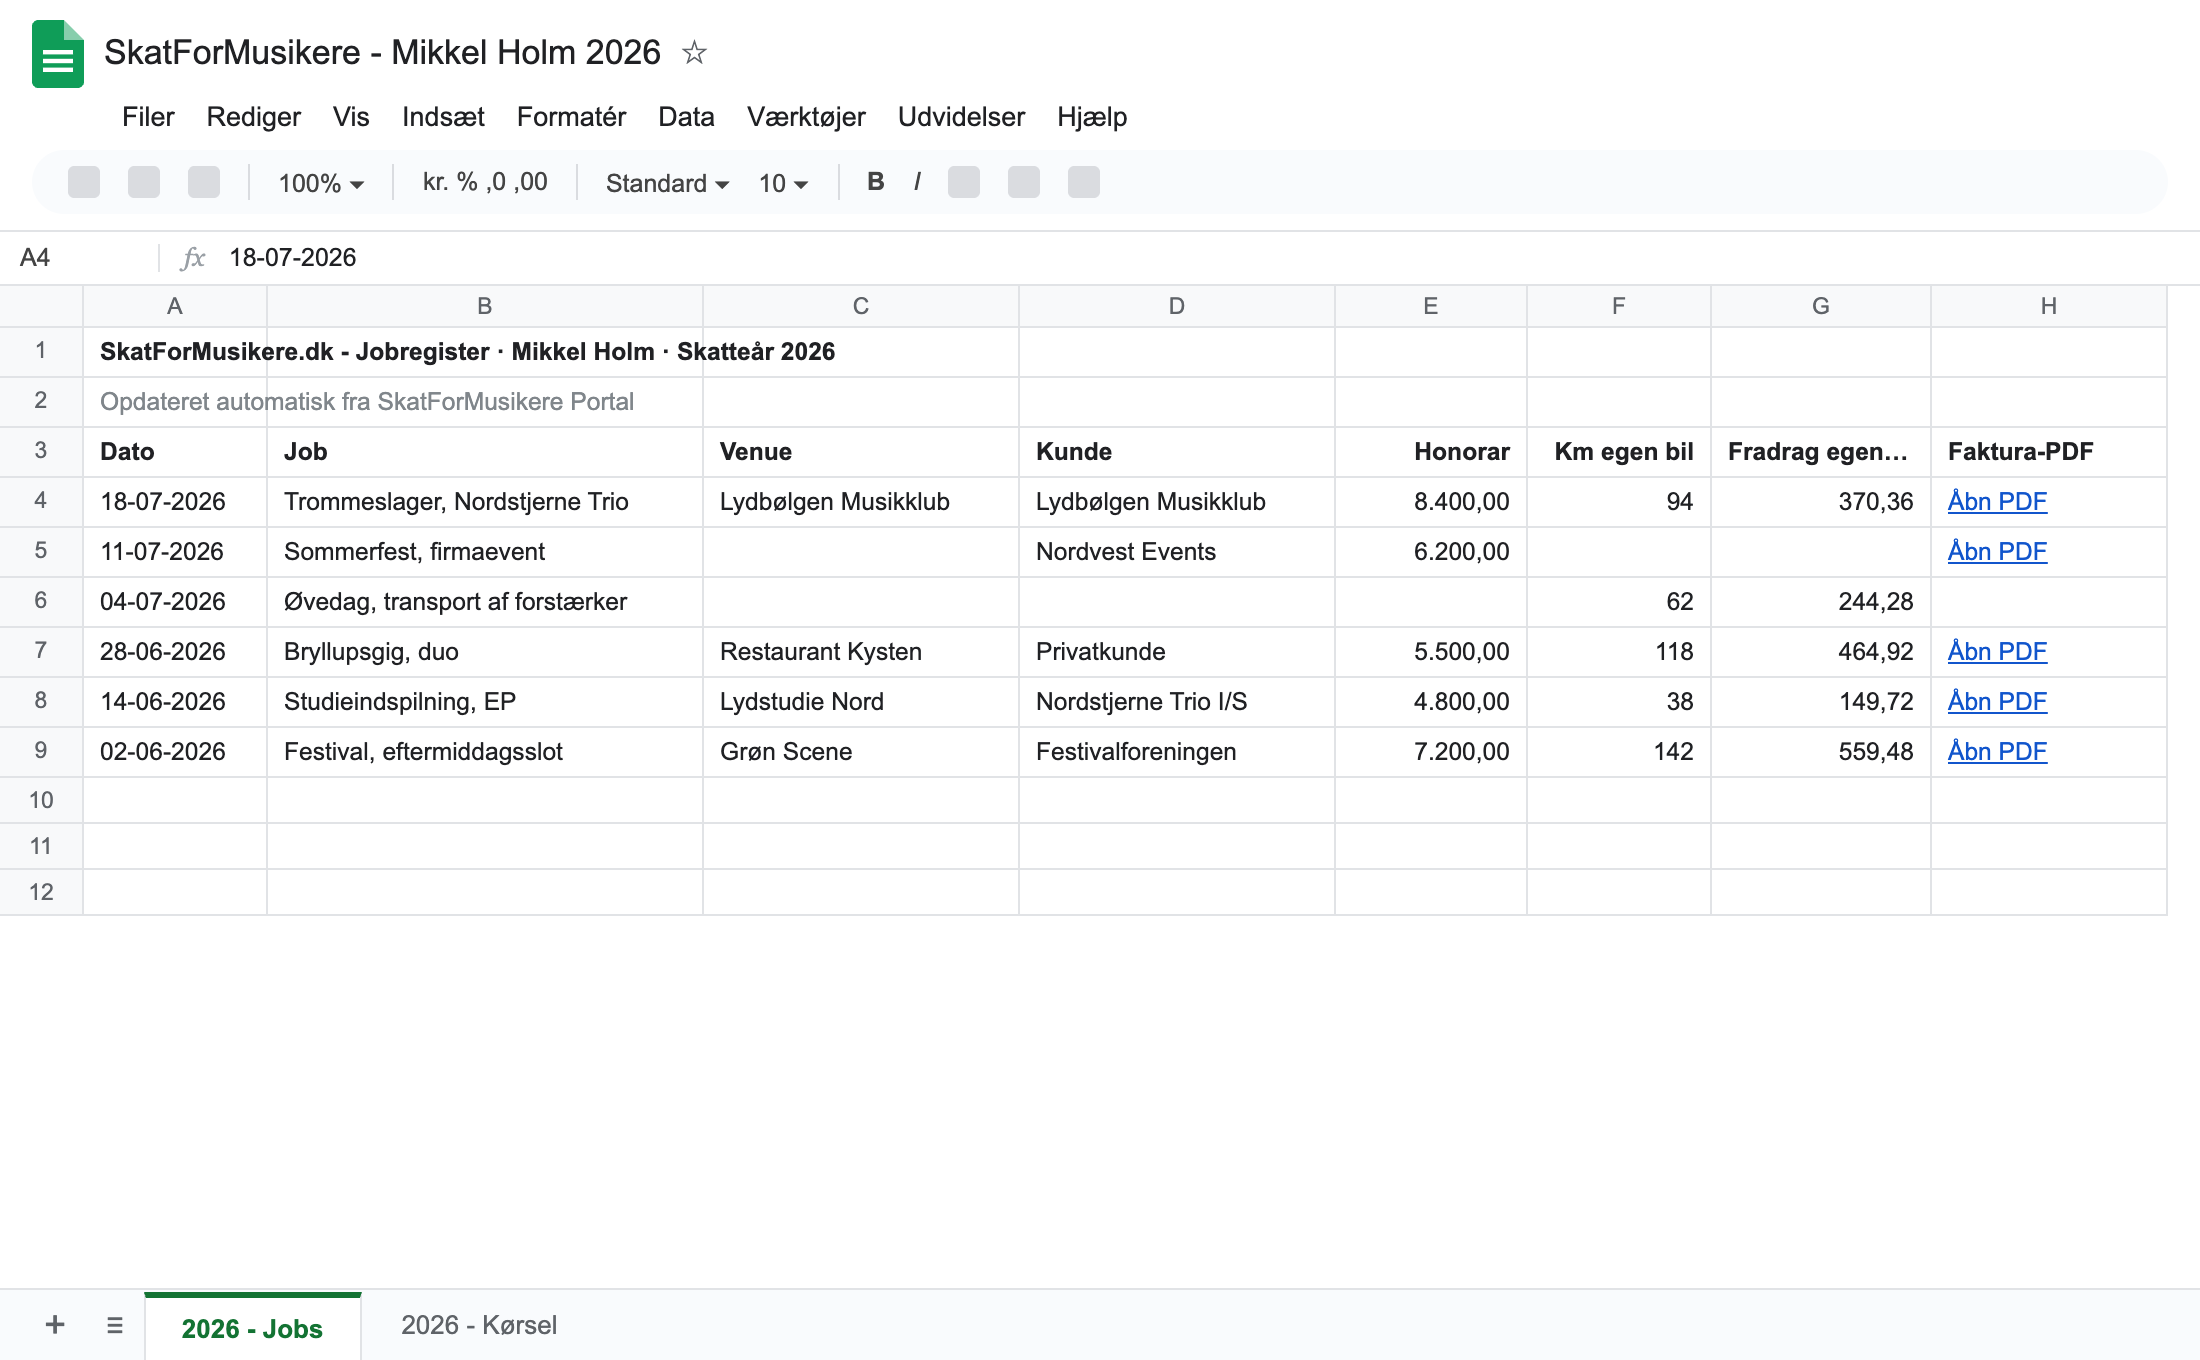
Task: Open the Standard font dropdown
Action: (x=667, y=183)
